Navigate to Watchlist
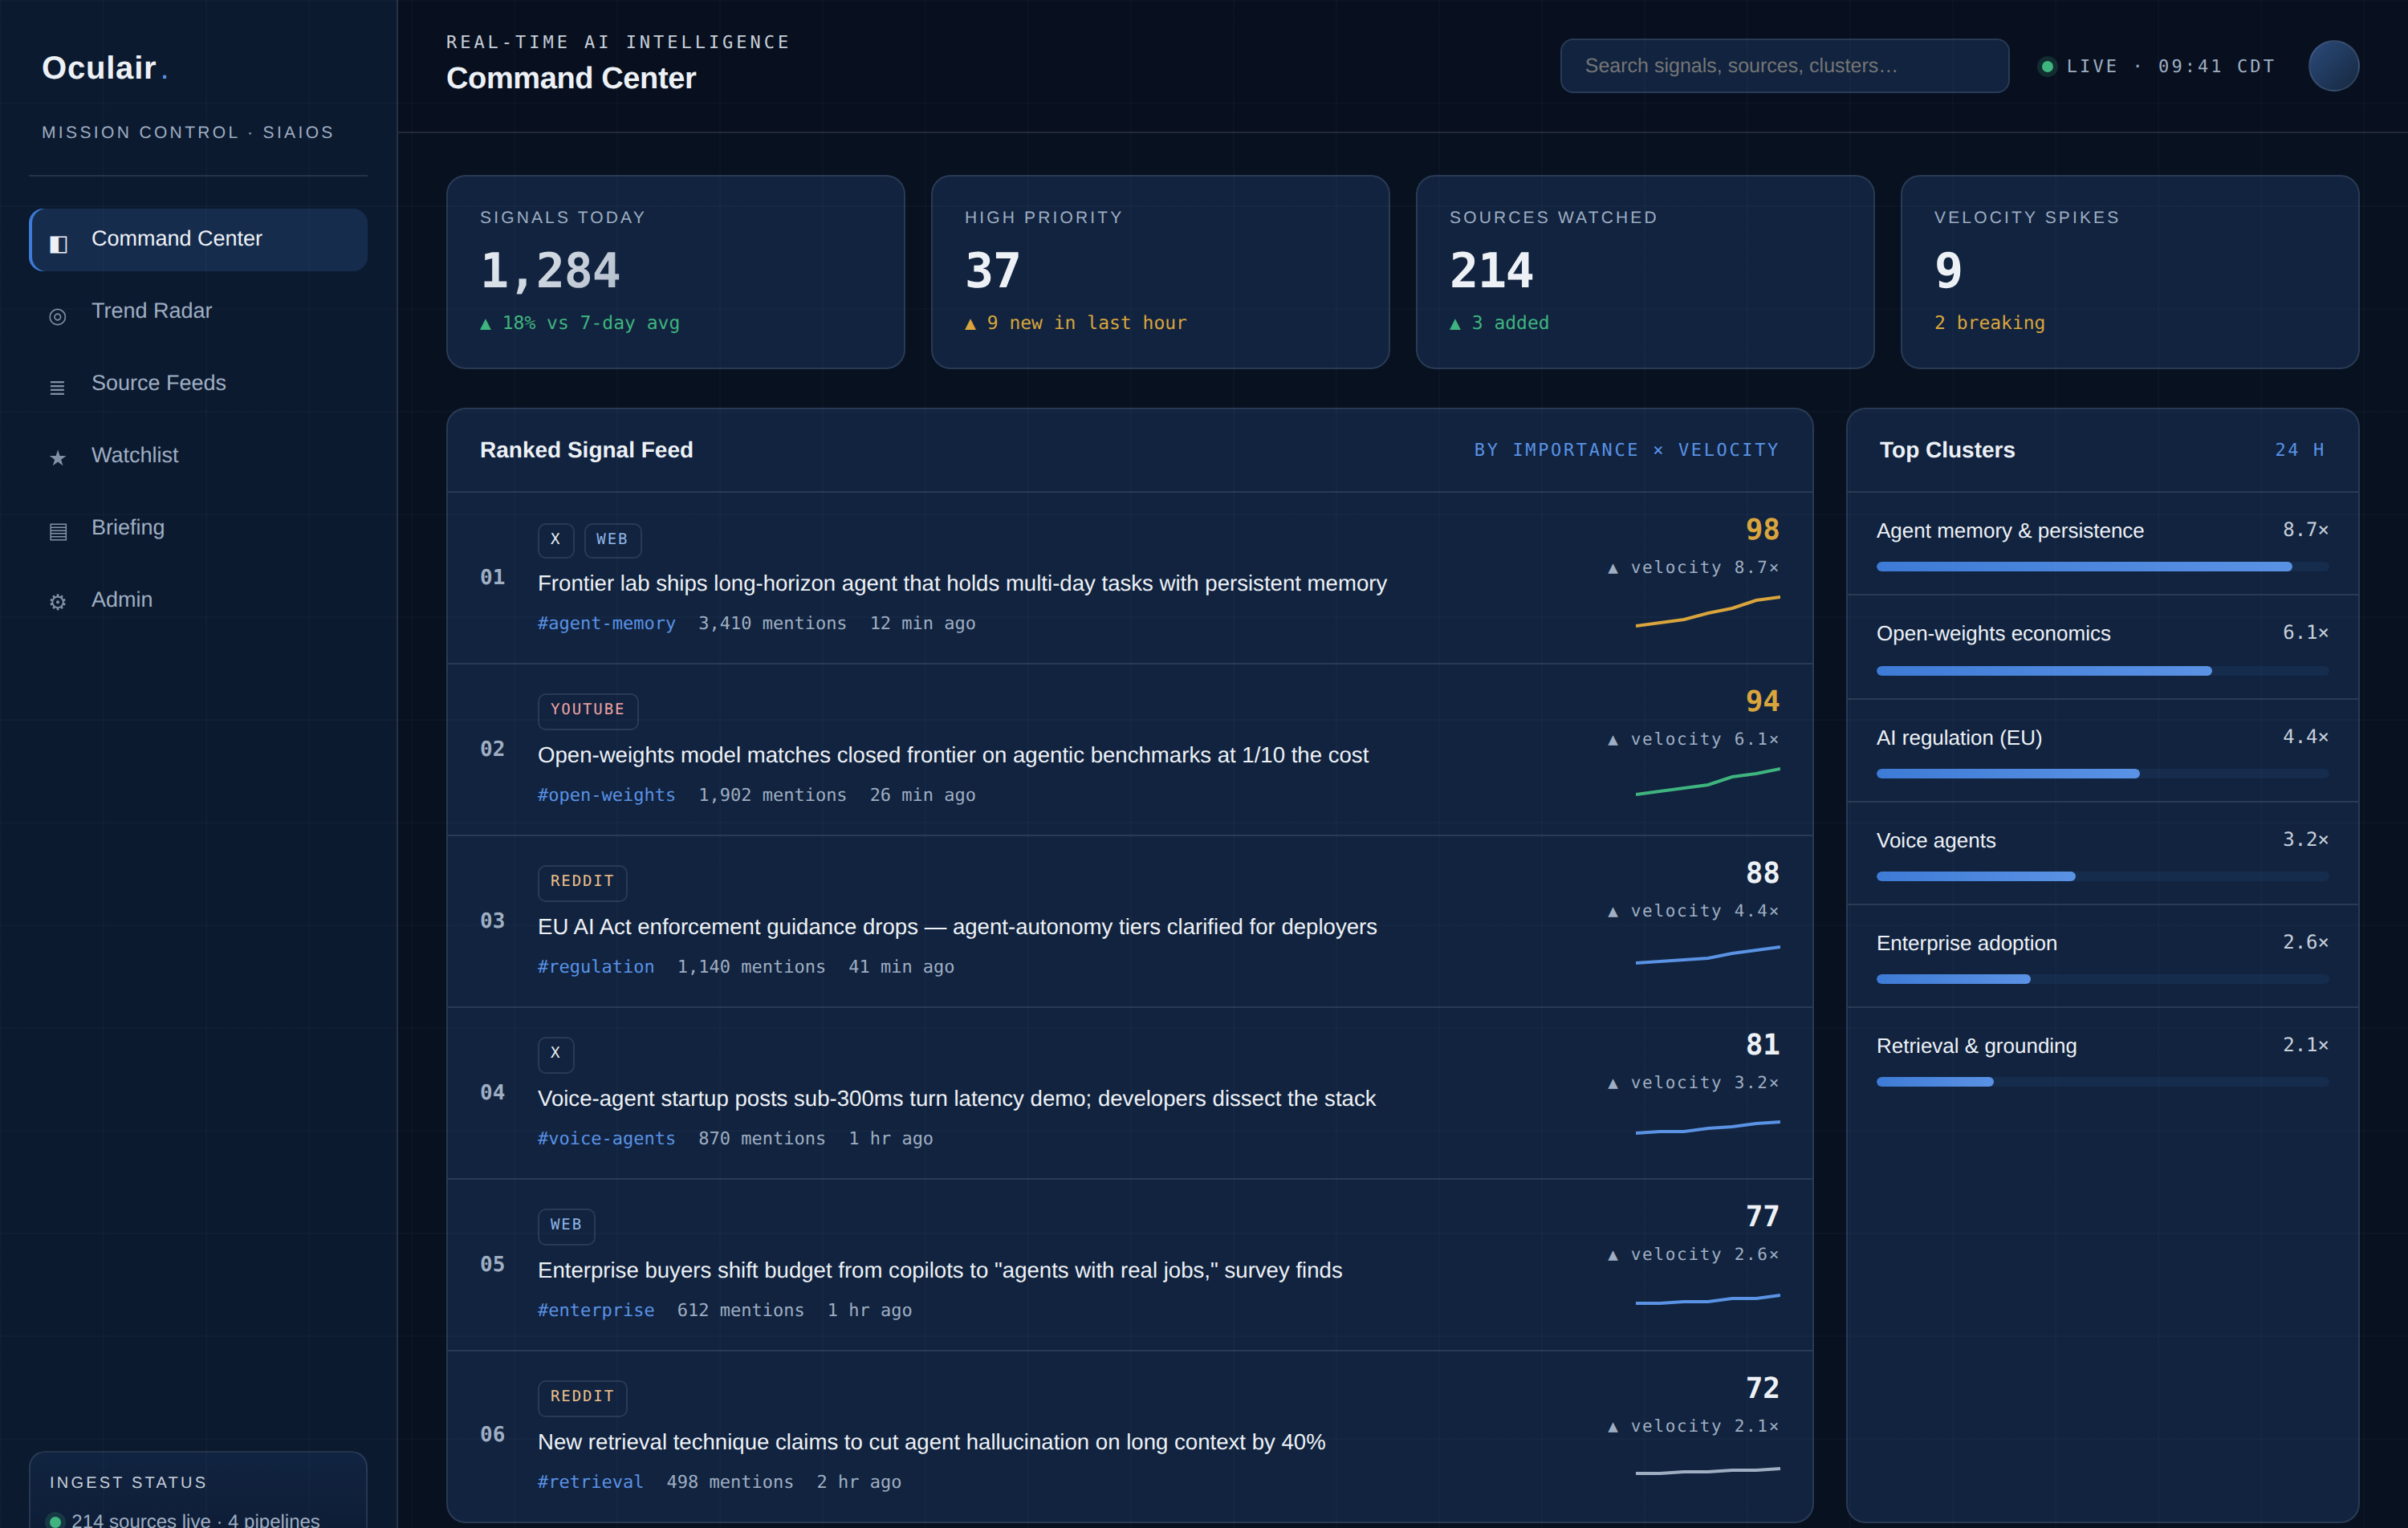The height and width of the screenshot is (1528, 2408). [x=198, y=455]
